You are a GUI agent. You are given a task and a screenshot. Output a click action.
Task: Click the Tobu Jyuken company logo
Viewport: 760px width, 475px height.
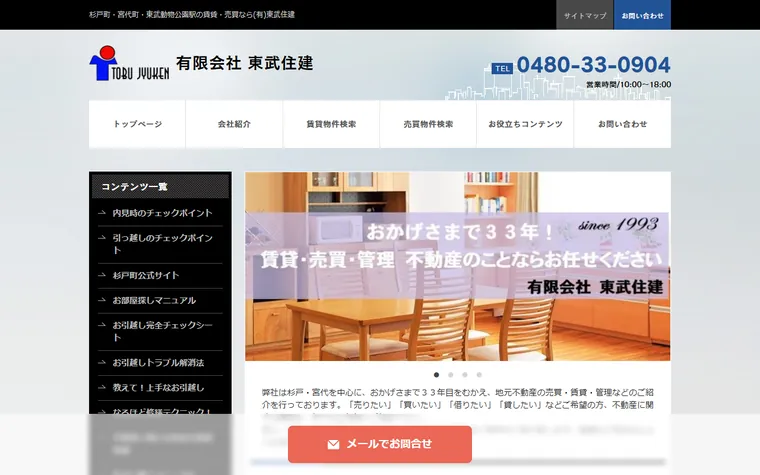[129, 63]
